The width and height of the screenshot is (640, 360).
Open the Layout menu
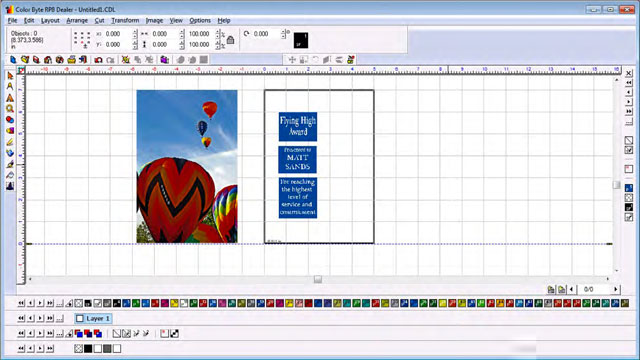(50, 20)
